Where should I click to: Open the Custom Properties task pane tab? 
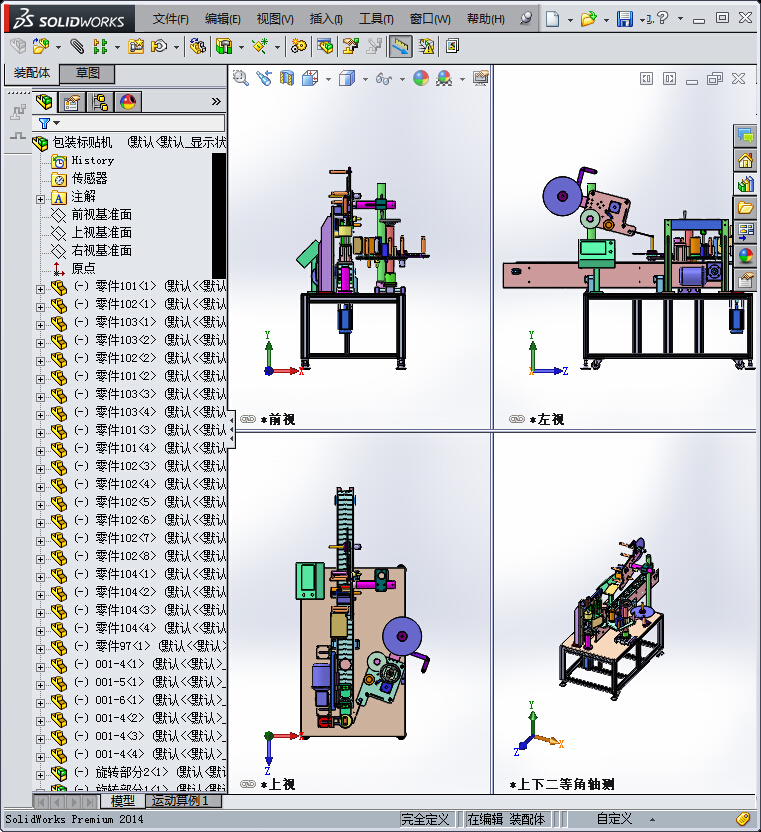click(746, 279)
